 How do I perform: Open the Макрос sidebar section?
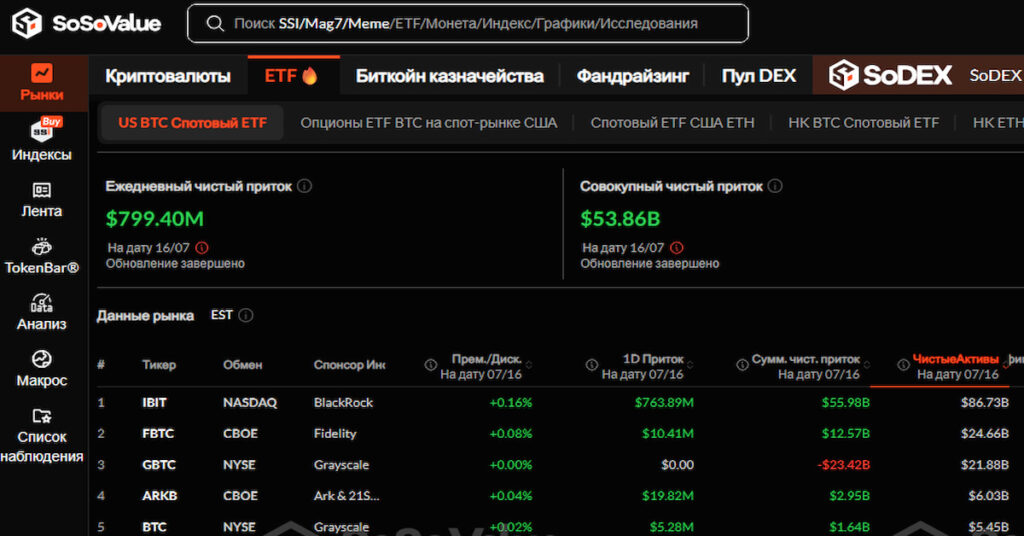click(42, 369)
